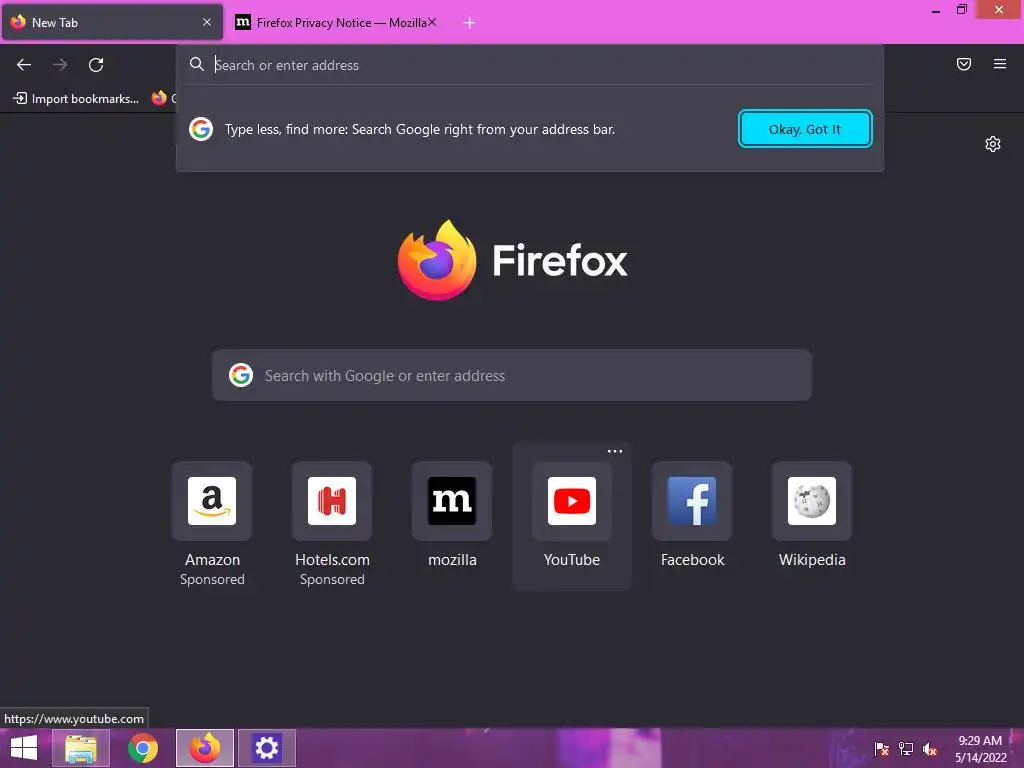Reload the current page
This screenshot has width=1024, height=768.
[96, 65]
